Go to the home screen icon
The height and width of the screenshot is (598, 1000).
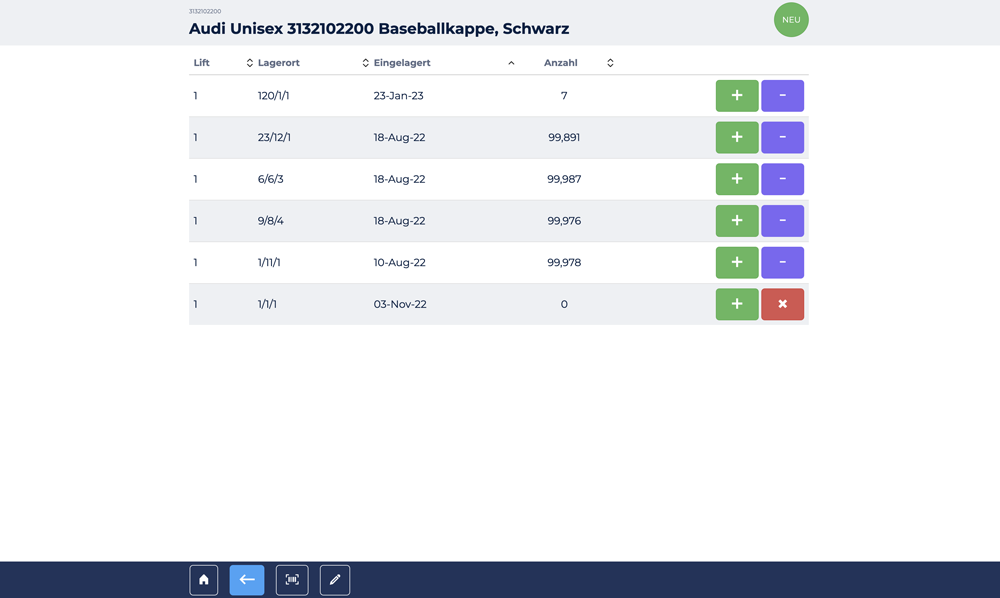(x=204, y=580)
